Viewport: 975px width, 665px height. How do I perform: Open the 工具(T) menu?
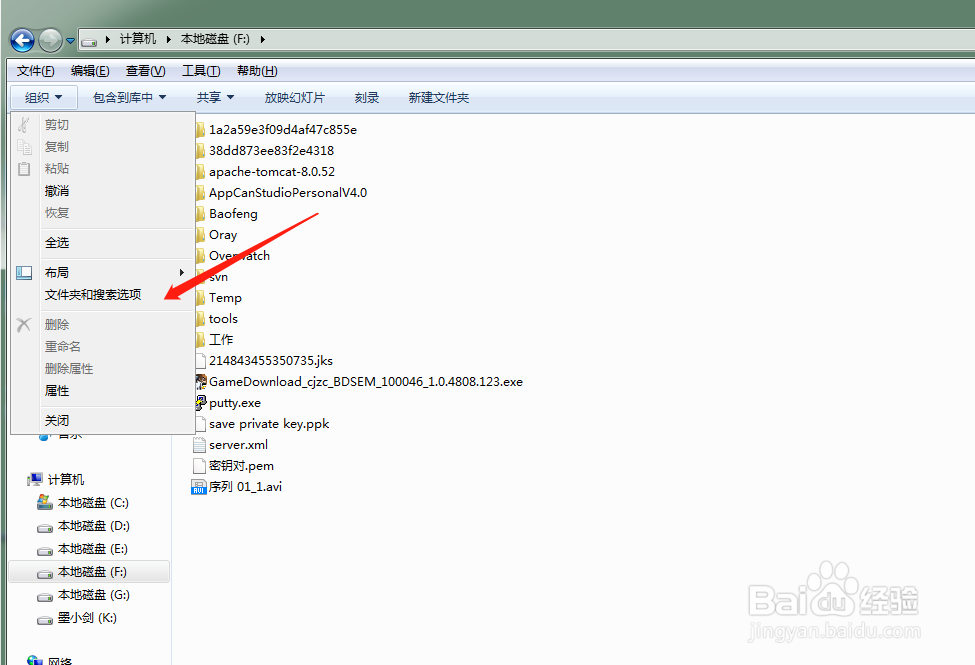coord(201,71)
